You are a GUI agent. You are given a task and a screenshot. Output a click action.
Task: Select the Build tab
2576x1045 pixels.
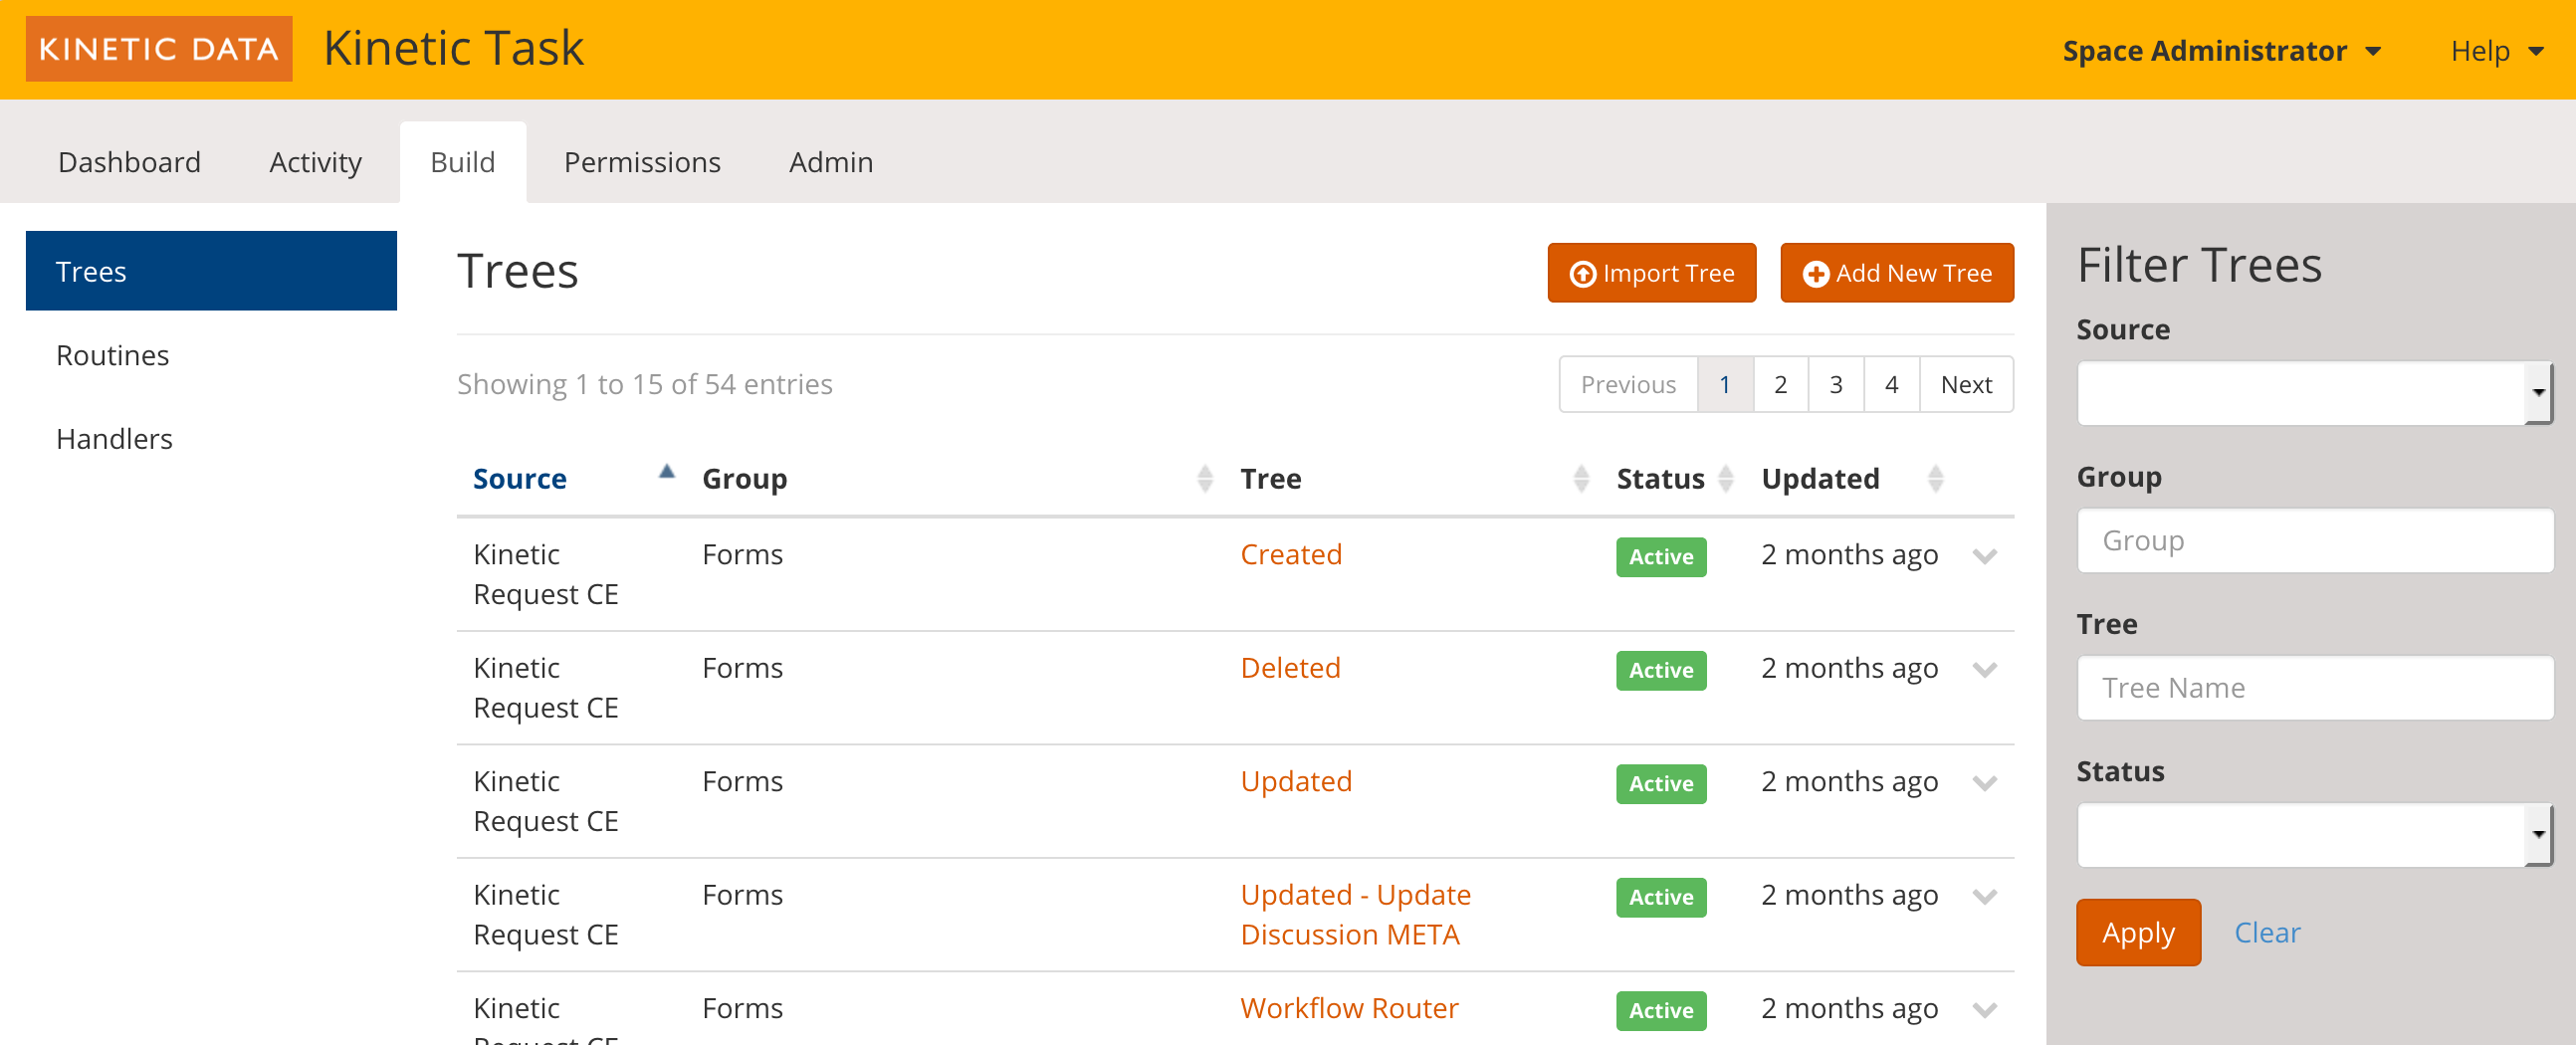coord(463,162)
